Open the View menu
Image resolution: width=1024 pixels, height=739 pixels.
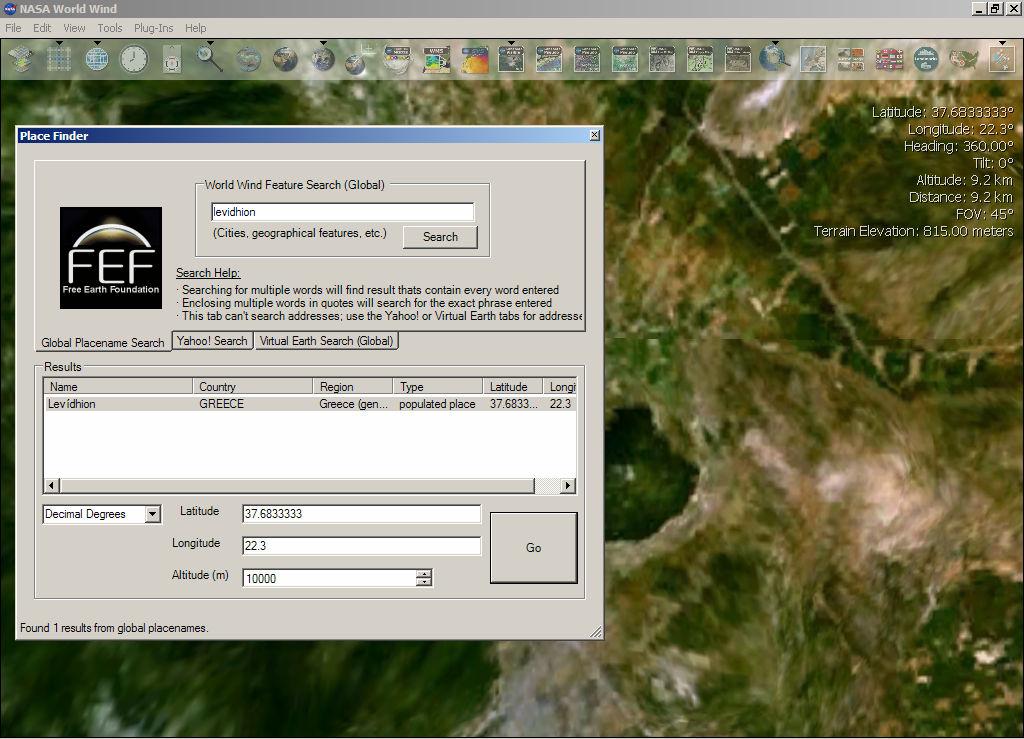(x=74, y=28)
